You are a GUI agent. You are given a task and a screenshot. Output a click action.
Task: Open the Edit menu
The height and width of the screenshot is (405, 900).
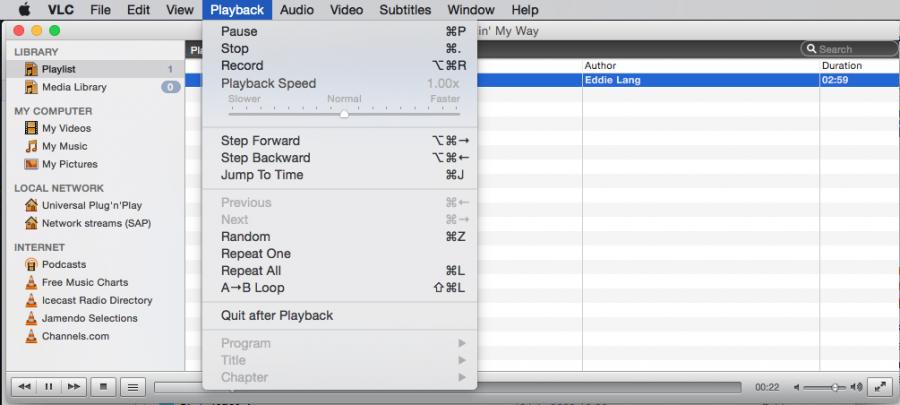(x=138, y=10)
